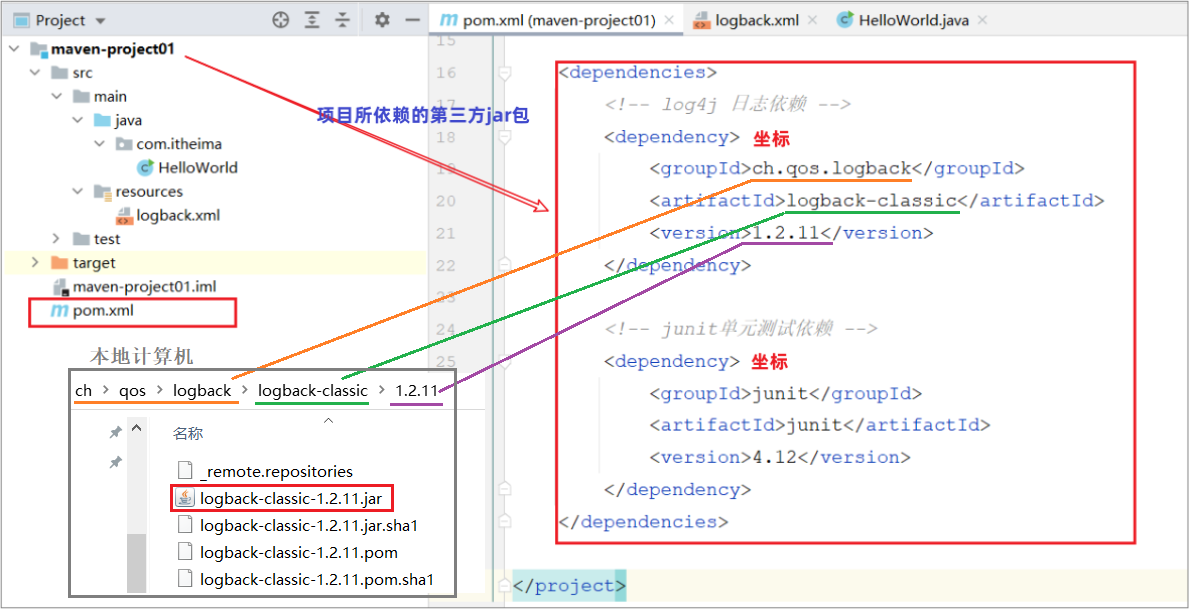Collapse the maven-project01 tree node
This screenshot has width=1190, height=609.
pyautogui.click(x=13, y=47)
